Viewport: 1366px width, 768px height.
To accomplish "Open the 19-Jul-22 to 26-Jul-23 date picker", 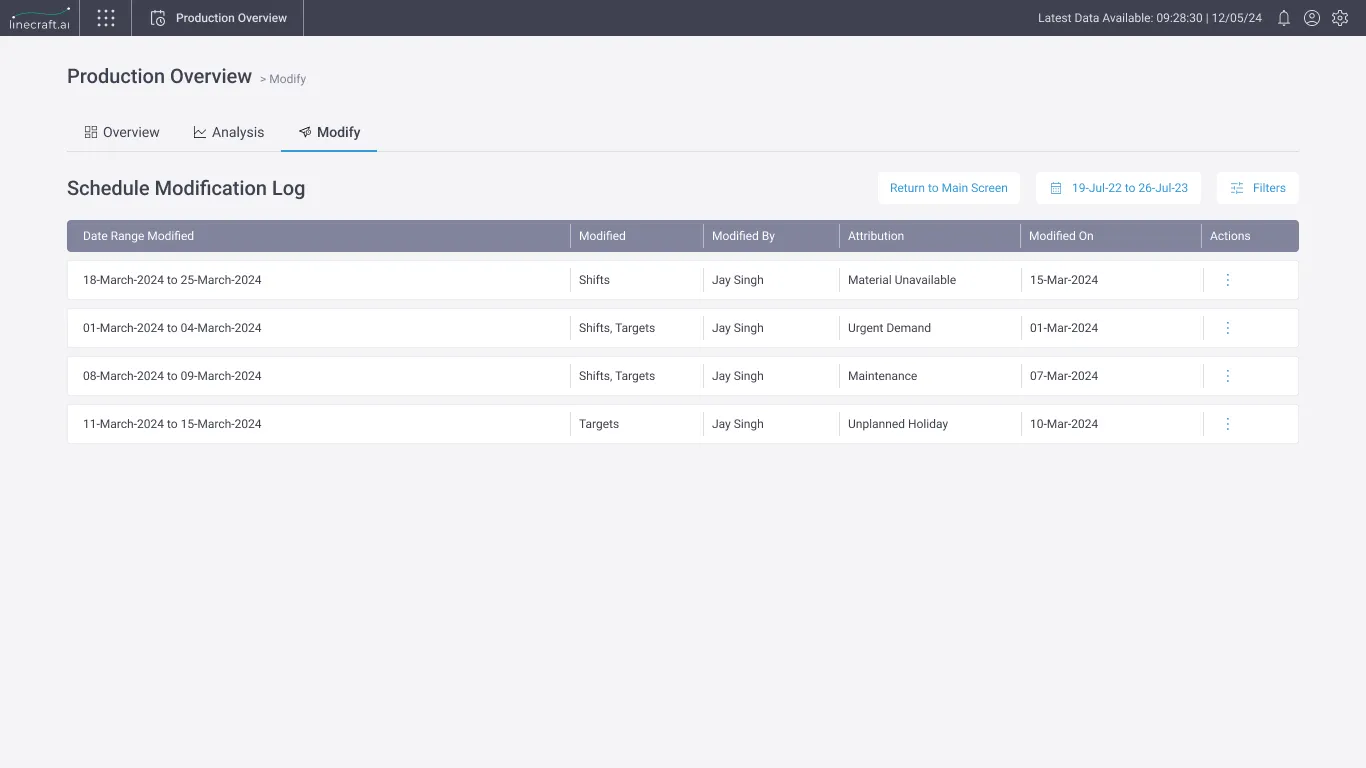I will [x=1119, y=188].
